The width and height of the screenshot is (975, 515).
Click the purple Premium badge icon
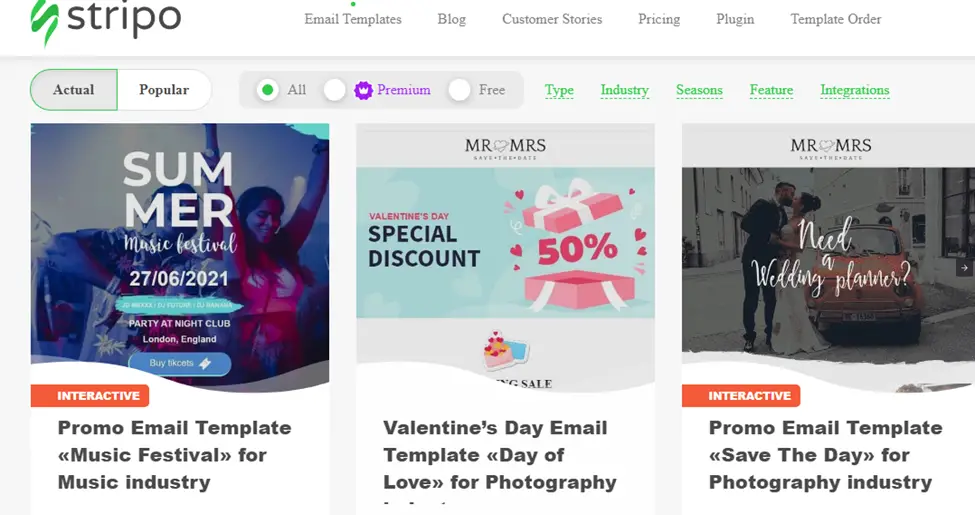(x=363, y=90)
